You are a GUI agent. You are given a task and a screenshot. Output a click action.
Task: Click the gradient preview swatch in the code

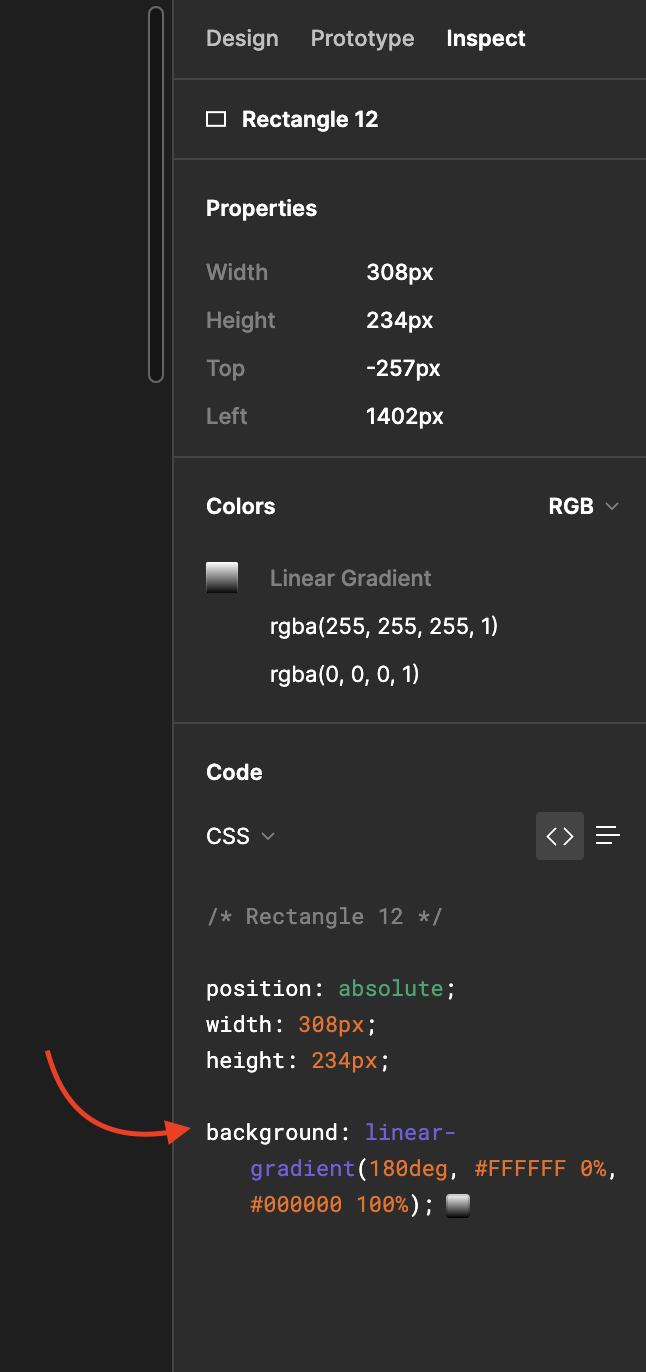[x=458, y=1205]
